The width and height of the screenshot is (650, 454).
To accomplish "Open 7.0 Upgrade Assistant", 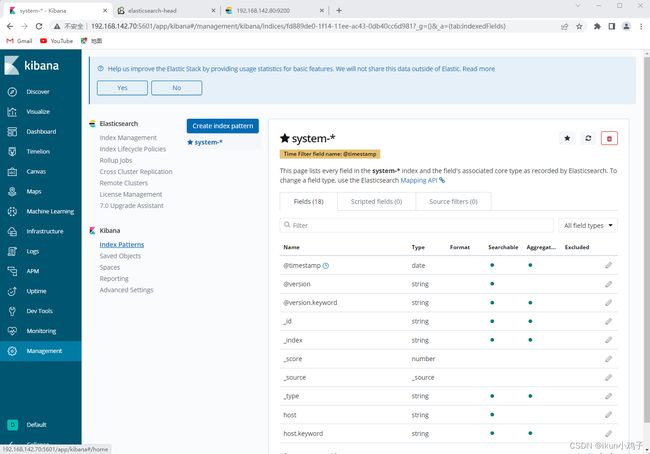I will tap(131, 206).
